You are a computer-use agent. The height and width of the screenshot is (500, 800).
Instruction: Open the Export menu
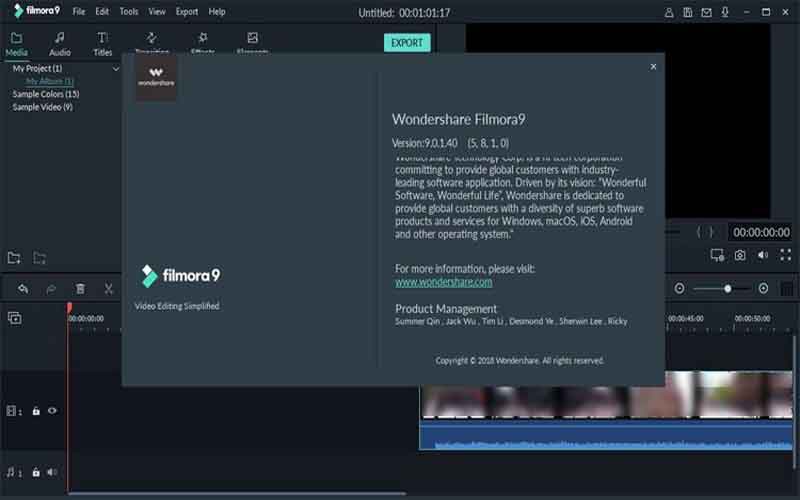point(187,11)
